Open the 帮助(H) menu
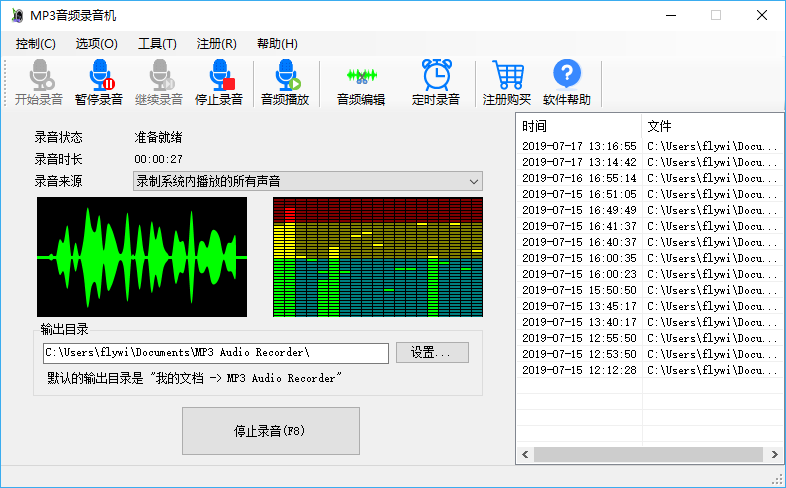This screenshot has height=488, width=786. pos(277,44)
